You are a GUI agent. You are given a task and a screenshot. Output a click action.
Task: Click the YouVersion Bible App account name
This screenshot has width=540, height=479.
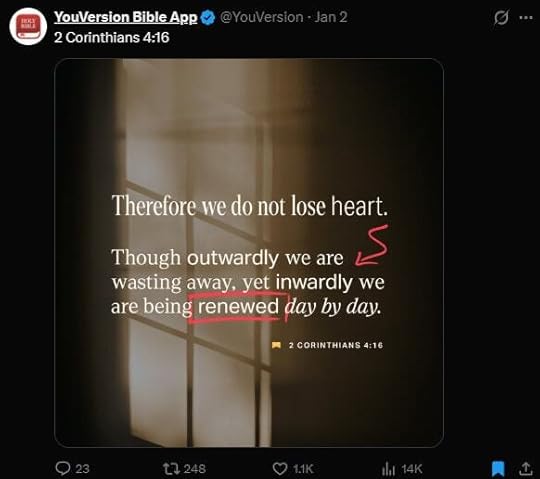[x=126, y=17]
